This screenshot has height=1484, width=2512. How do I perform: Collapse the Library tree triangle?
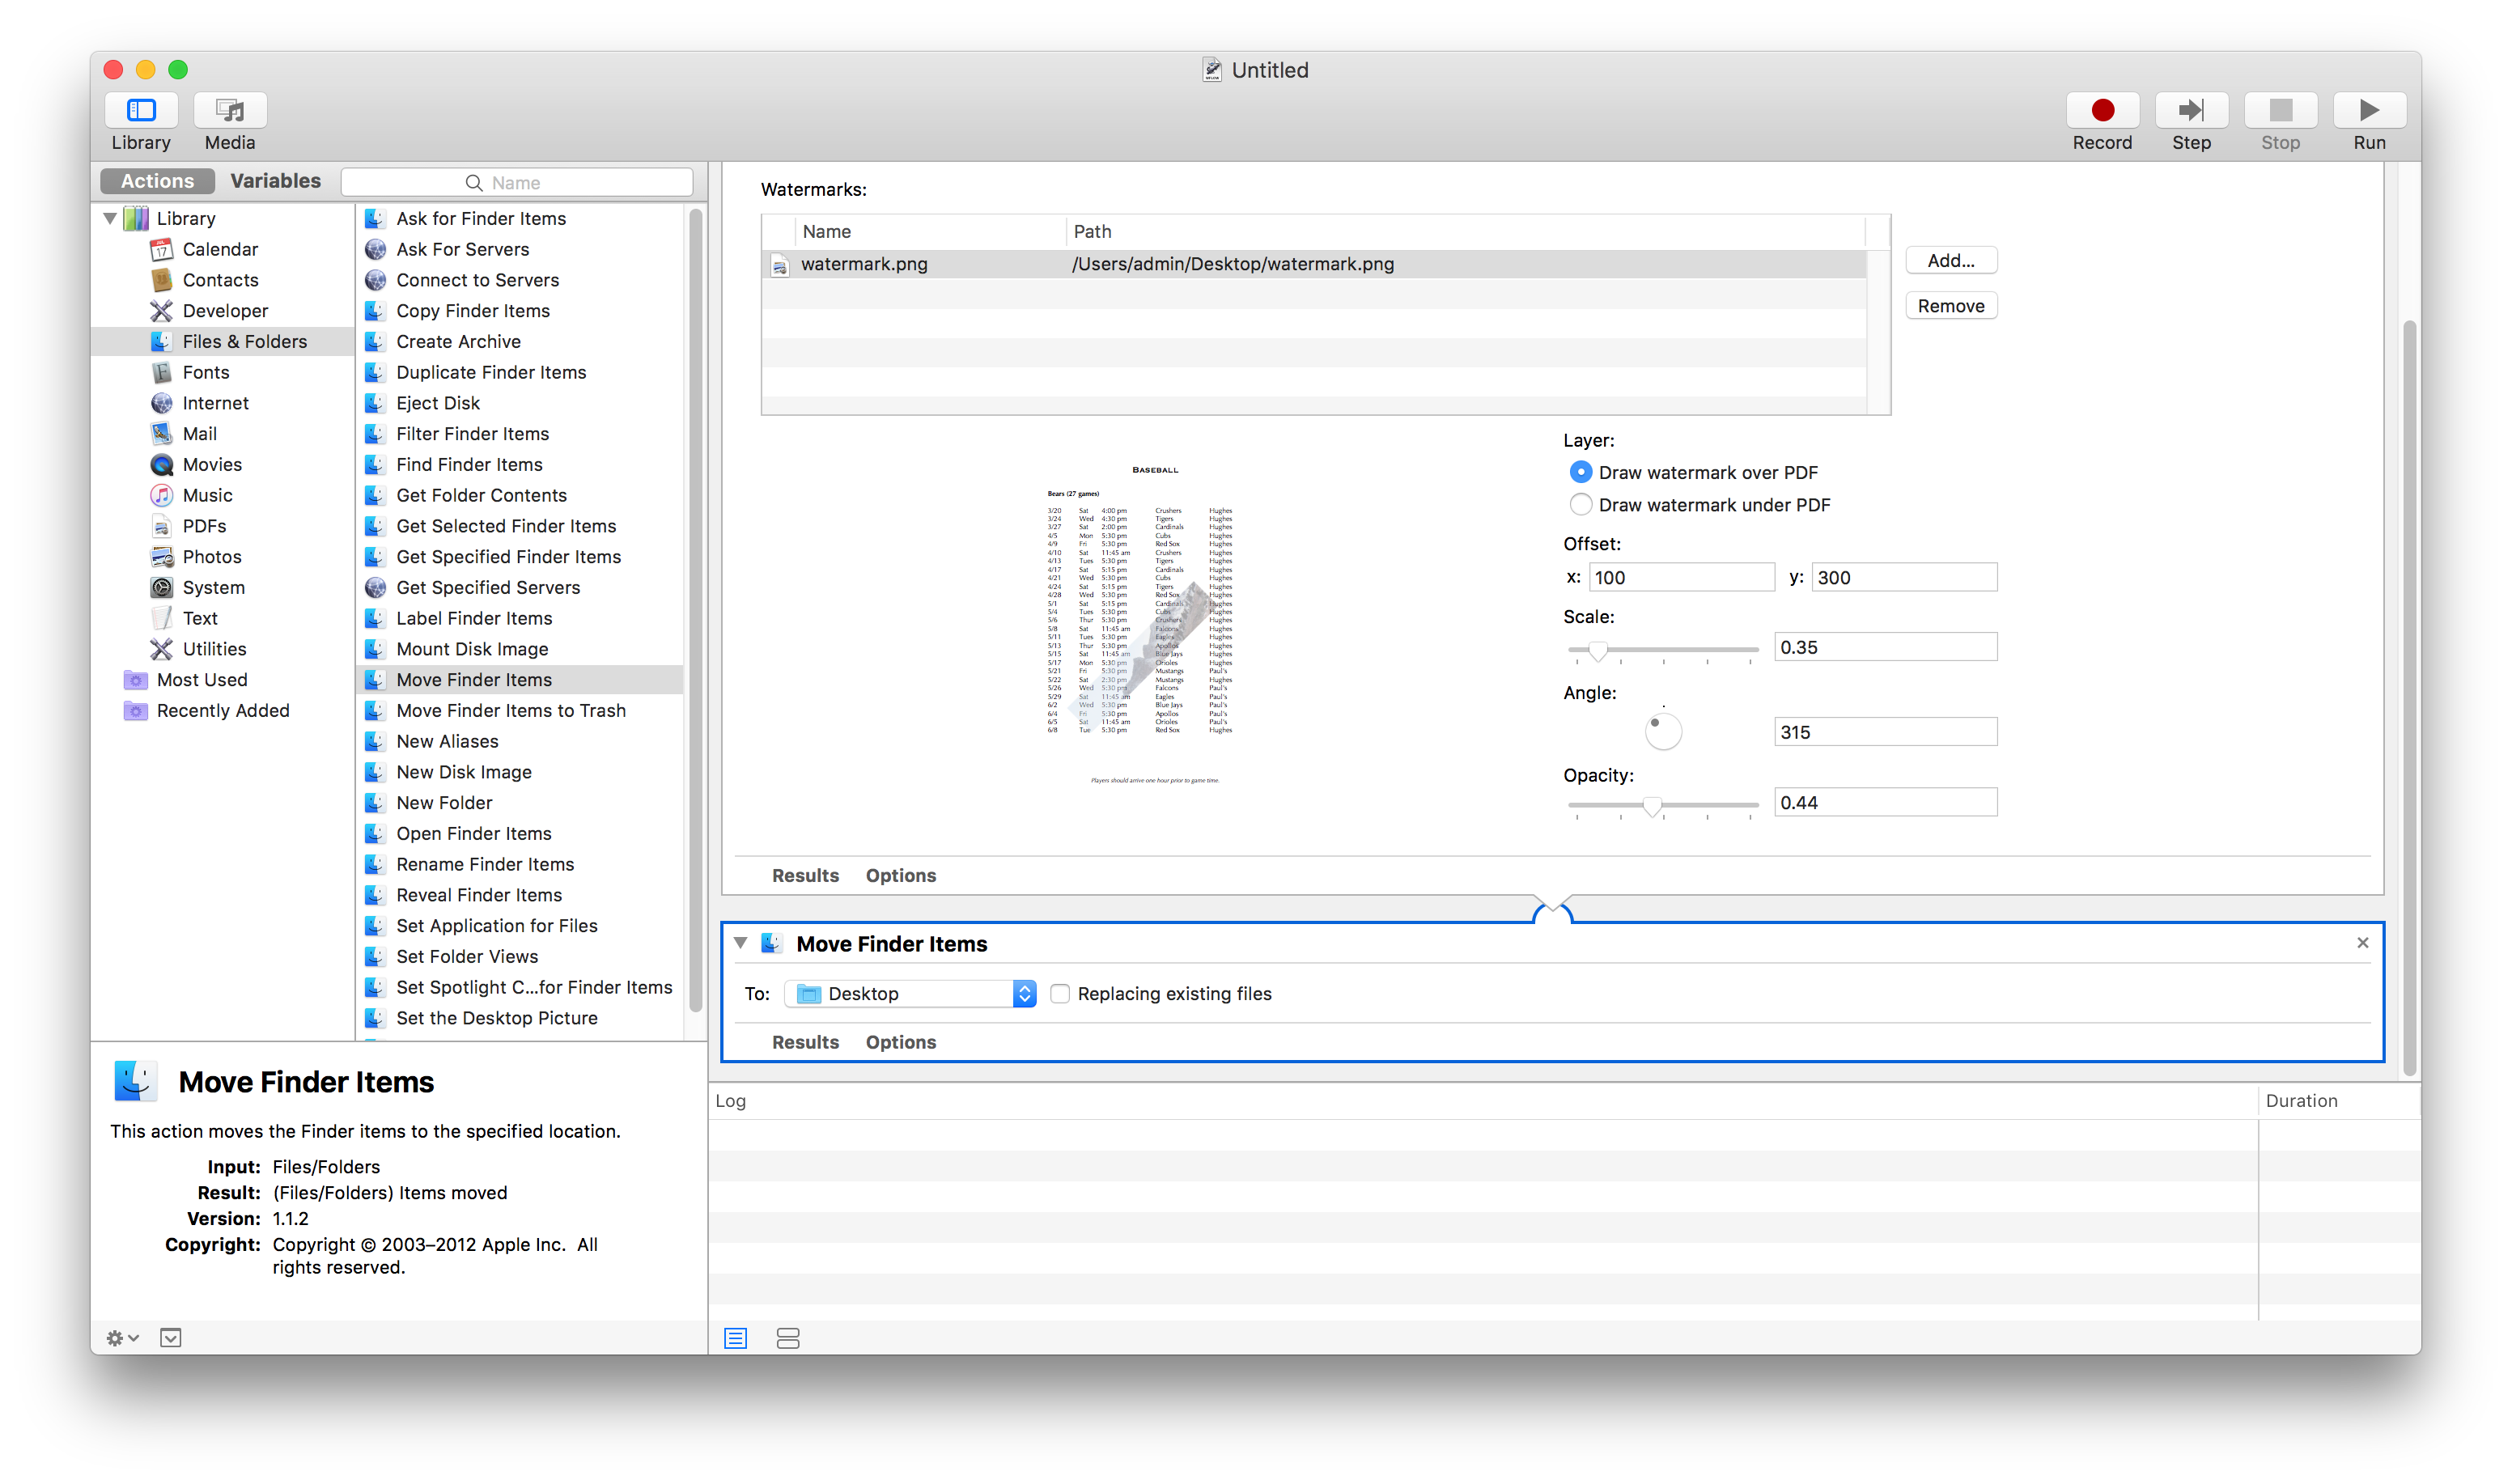pyautogui.click(x=110, y=218)
